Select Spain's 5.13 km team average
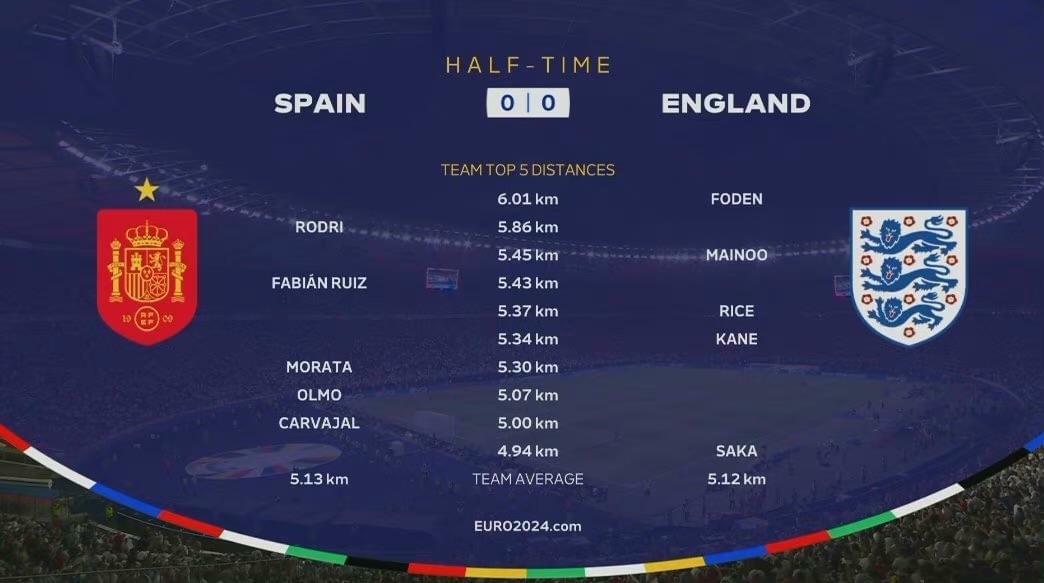This screenshot has width=1044, height=583. (319, 479)
